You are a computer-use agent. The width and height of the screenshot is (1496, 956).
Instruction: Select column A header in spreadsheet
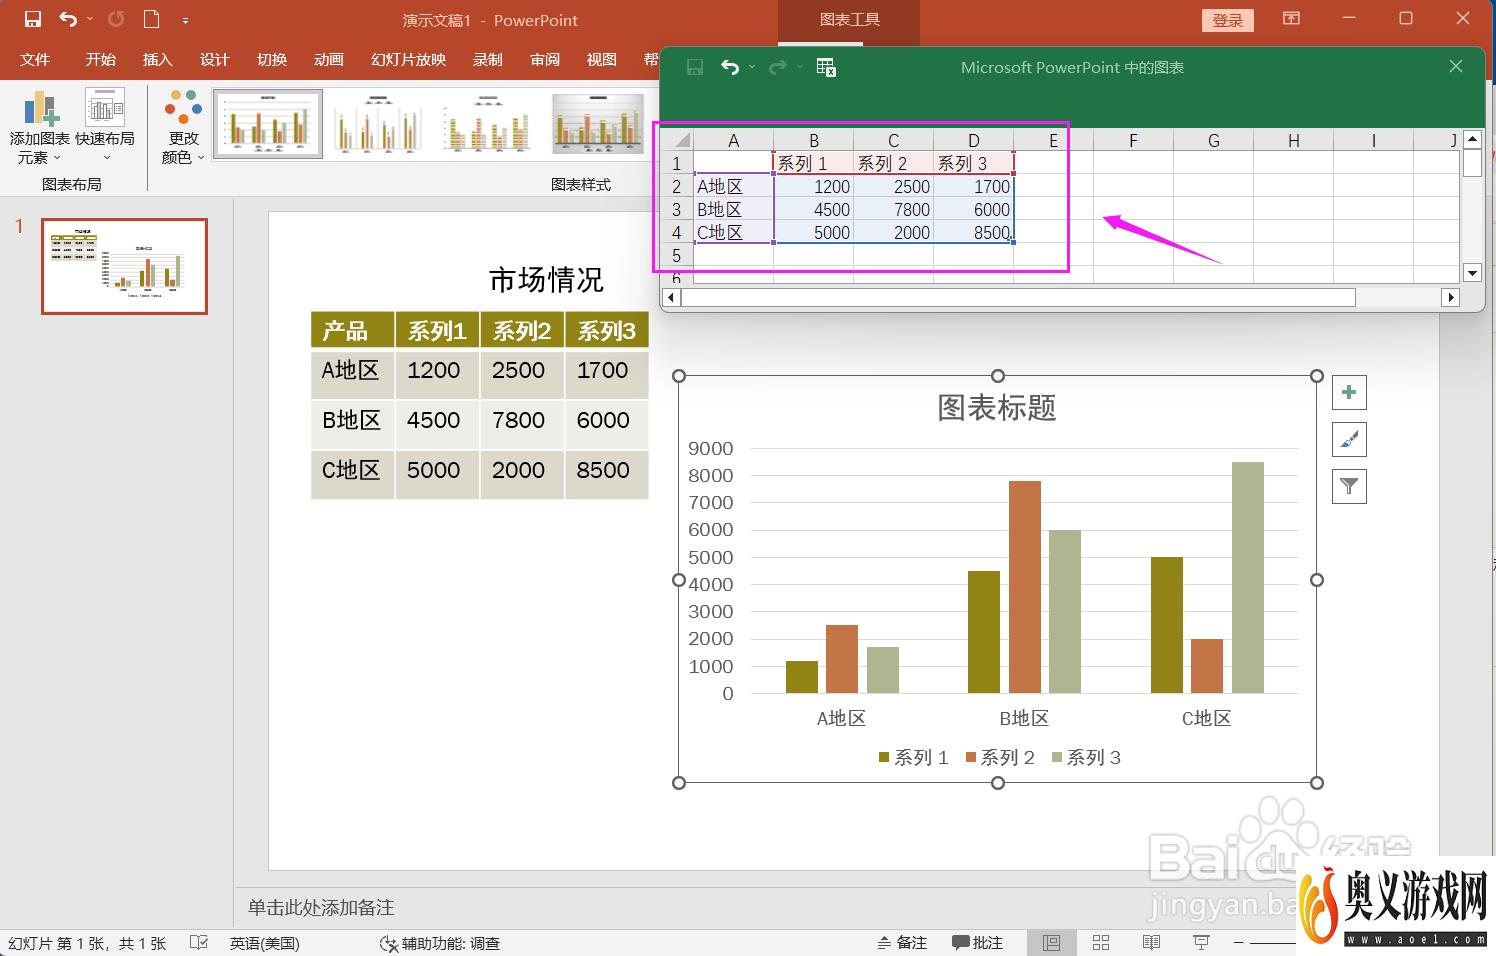[733, 140]
